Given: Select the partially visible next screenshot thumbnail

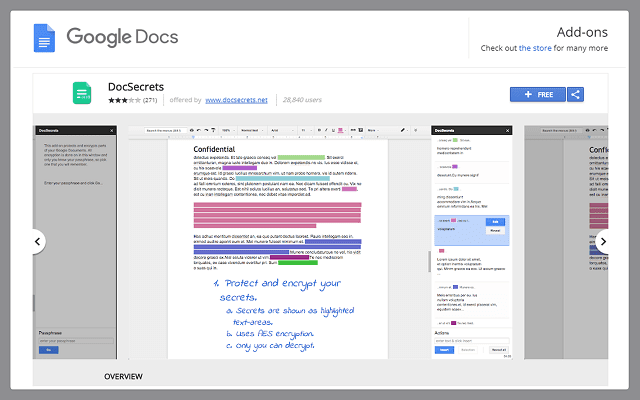Looking at the screenshot, I should 566,242.
